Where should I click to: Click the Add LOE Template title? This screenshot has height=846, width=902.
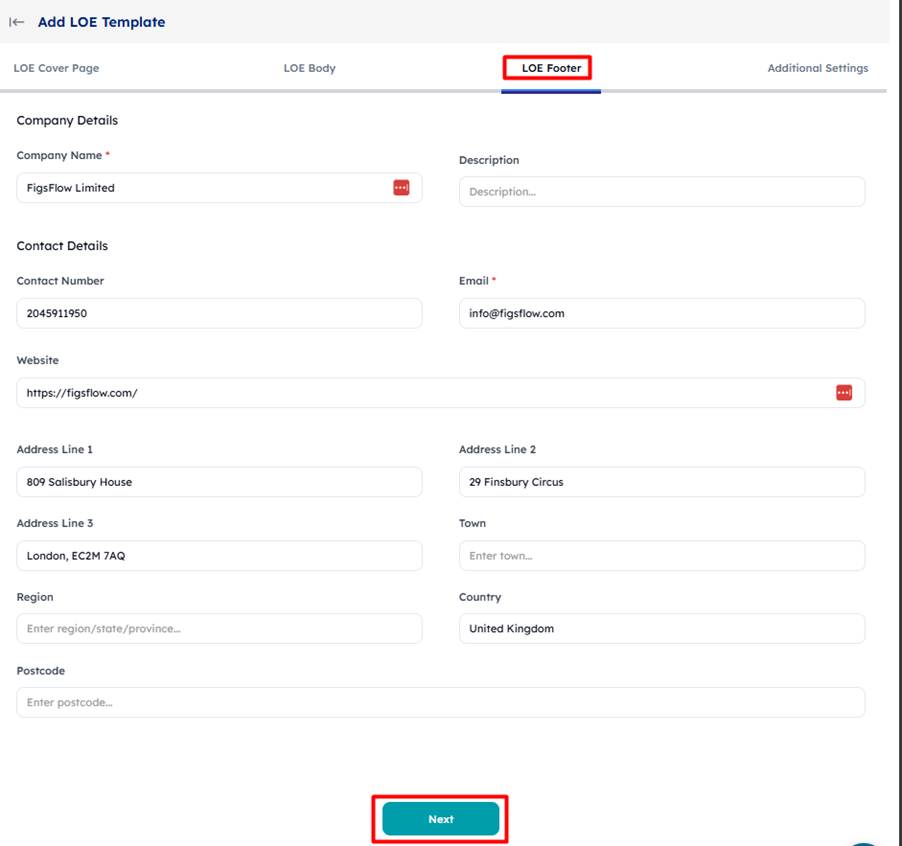(x=101, y=22)
